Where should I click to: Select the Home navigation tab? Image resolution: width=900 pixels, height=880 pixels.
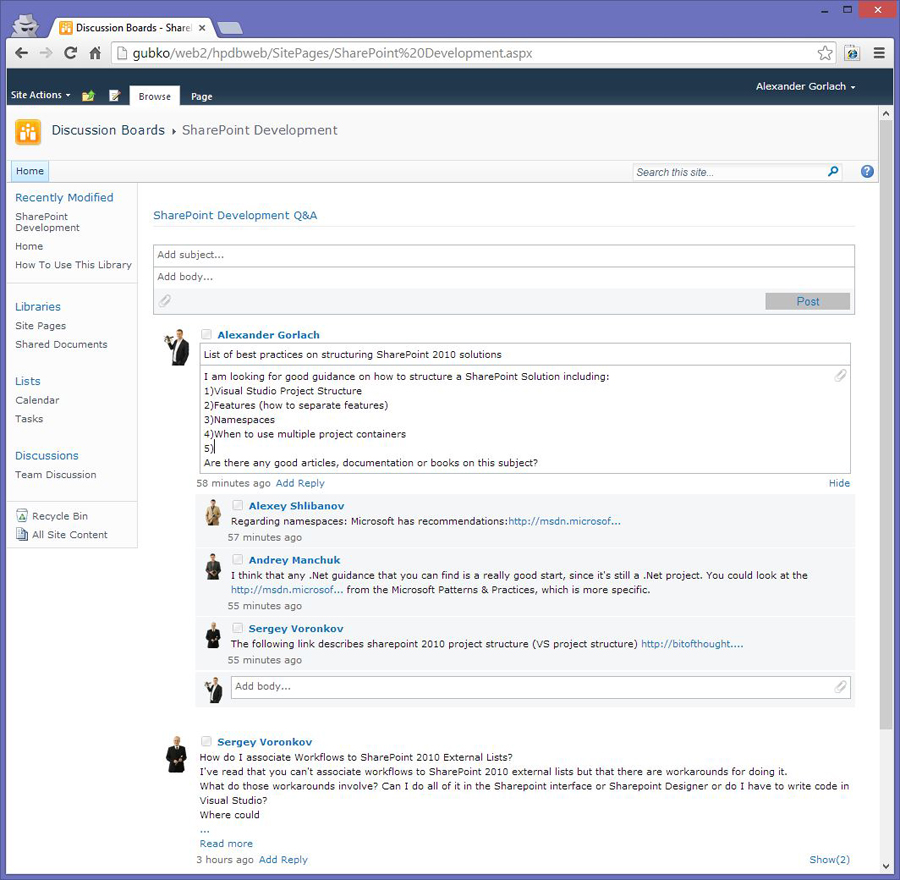[30, 171]
